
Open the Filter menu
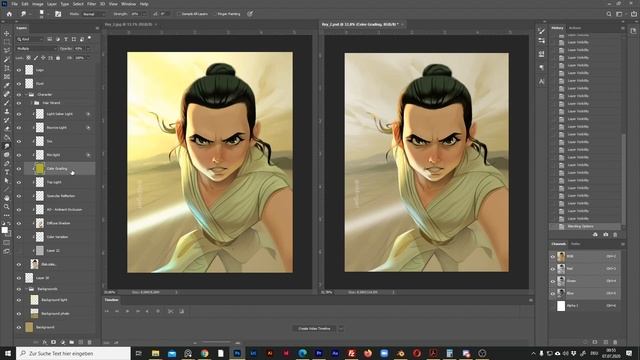tap(91, 4)
